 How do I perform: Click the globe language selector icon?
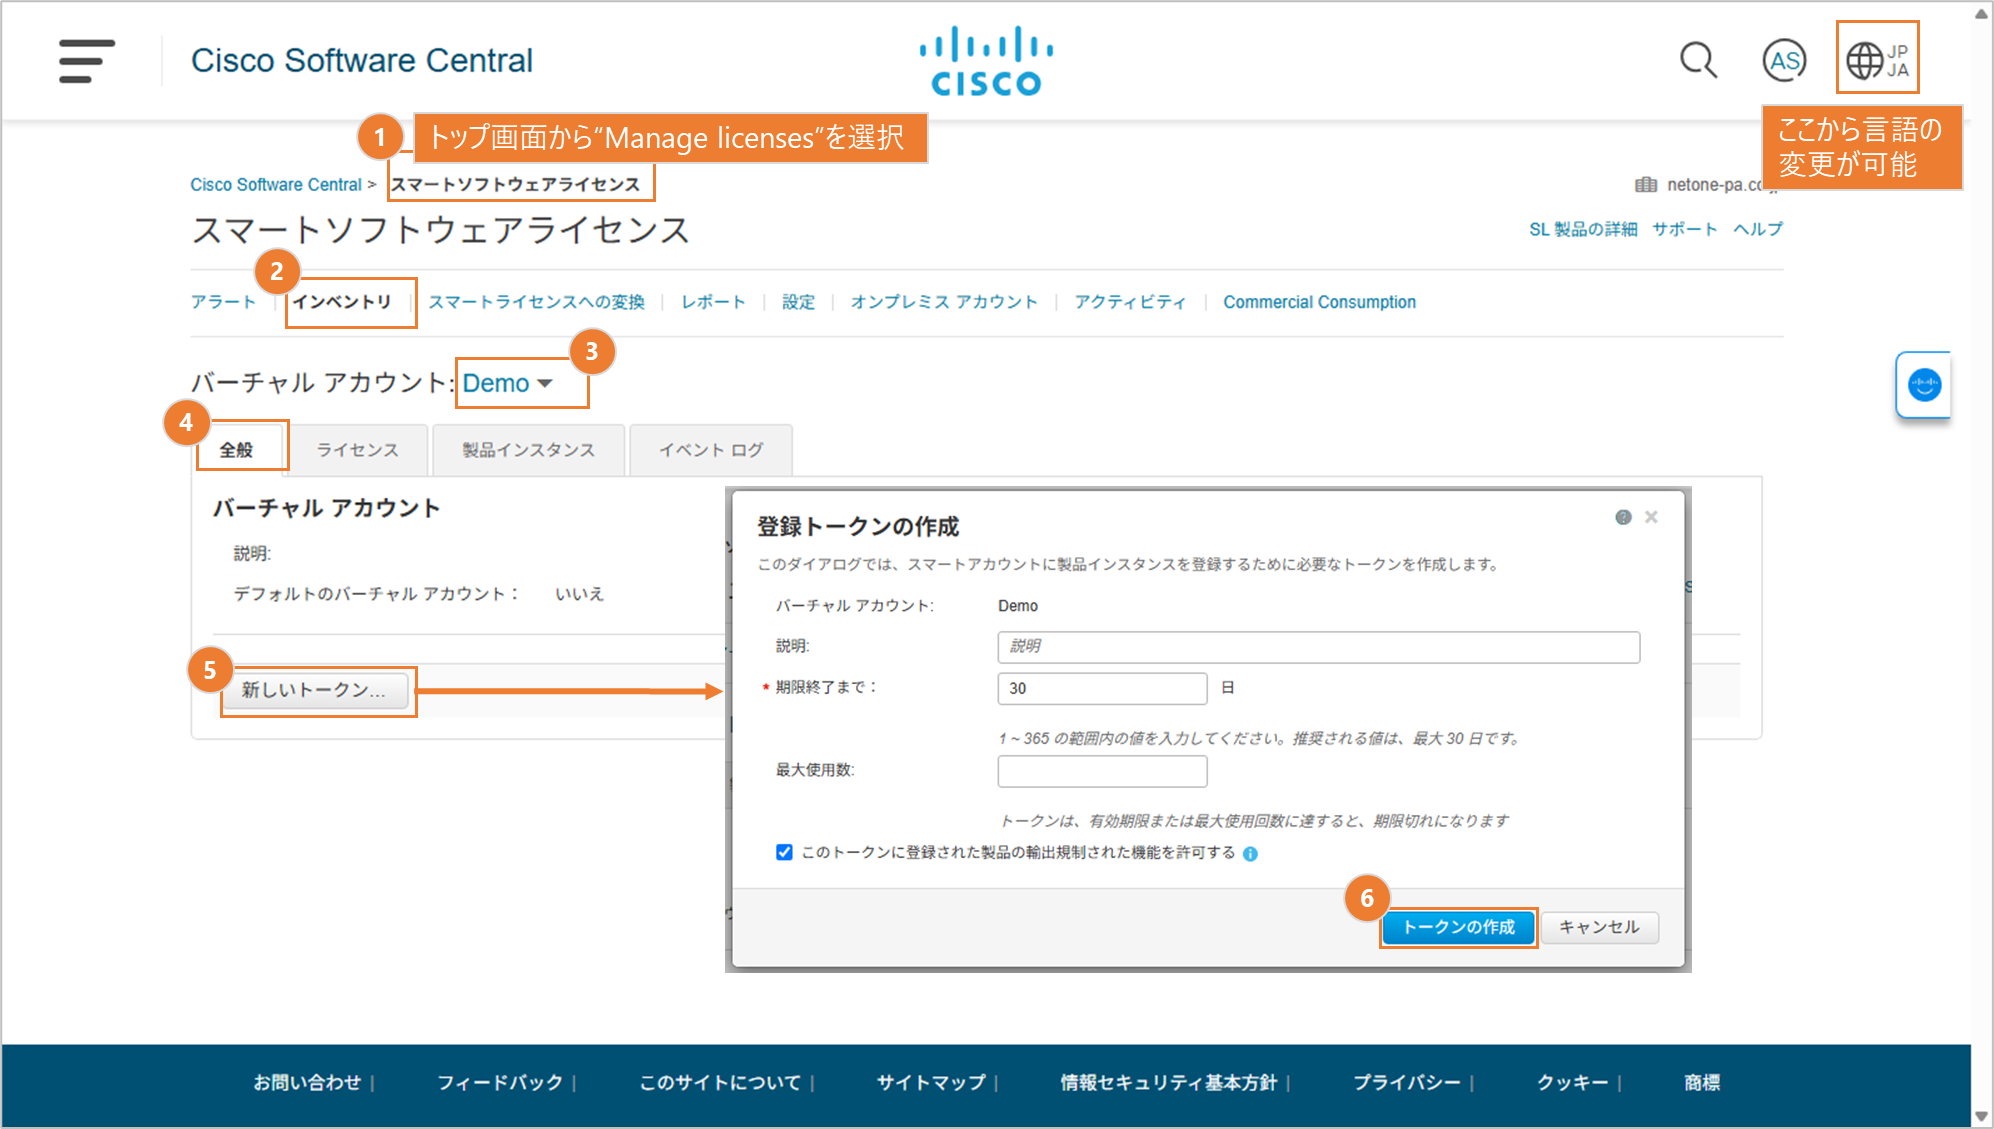(1865, 61)
